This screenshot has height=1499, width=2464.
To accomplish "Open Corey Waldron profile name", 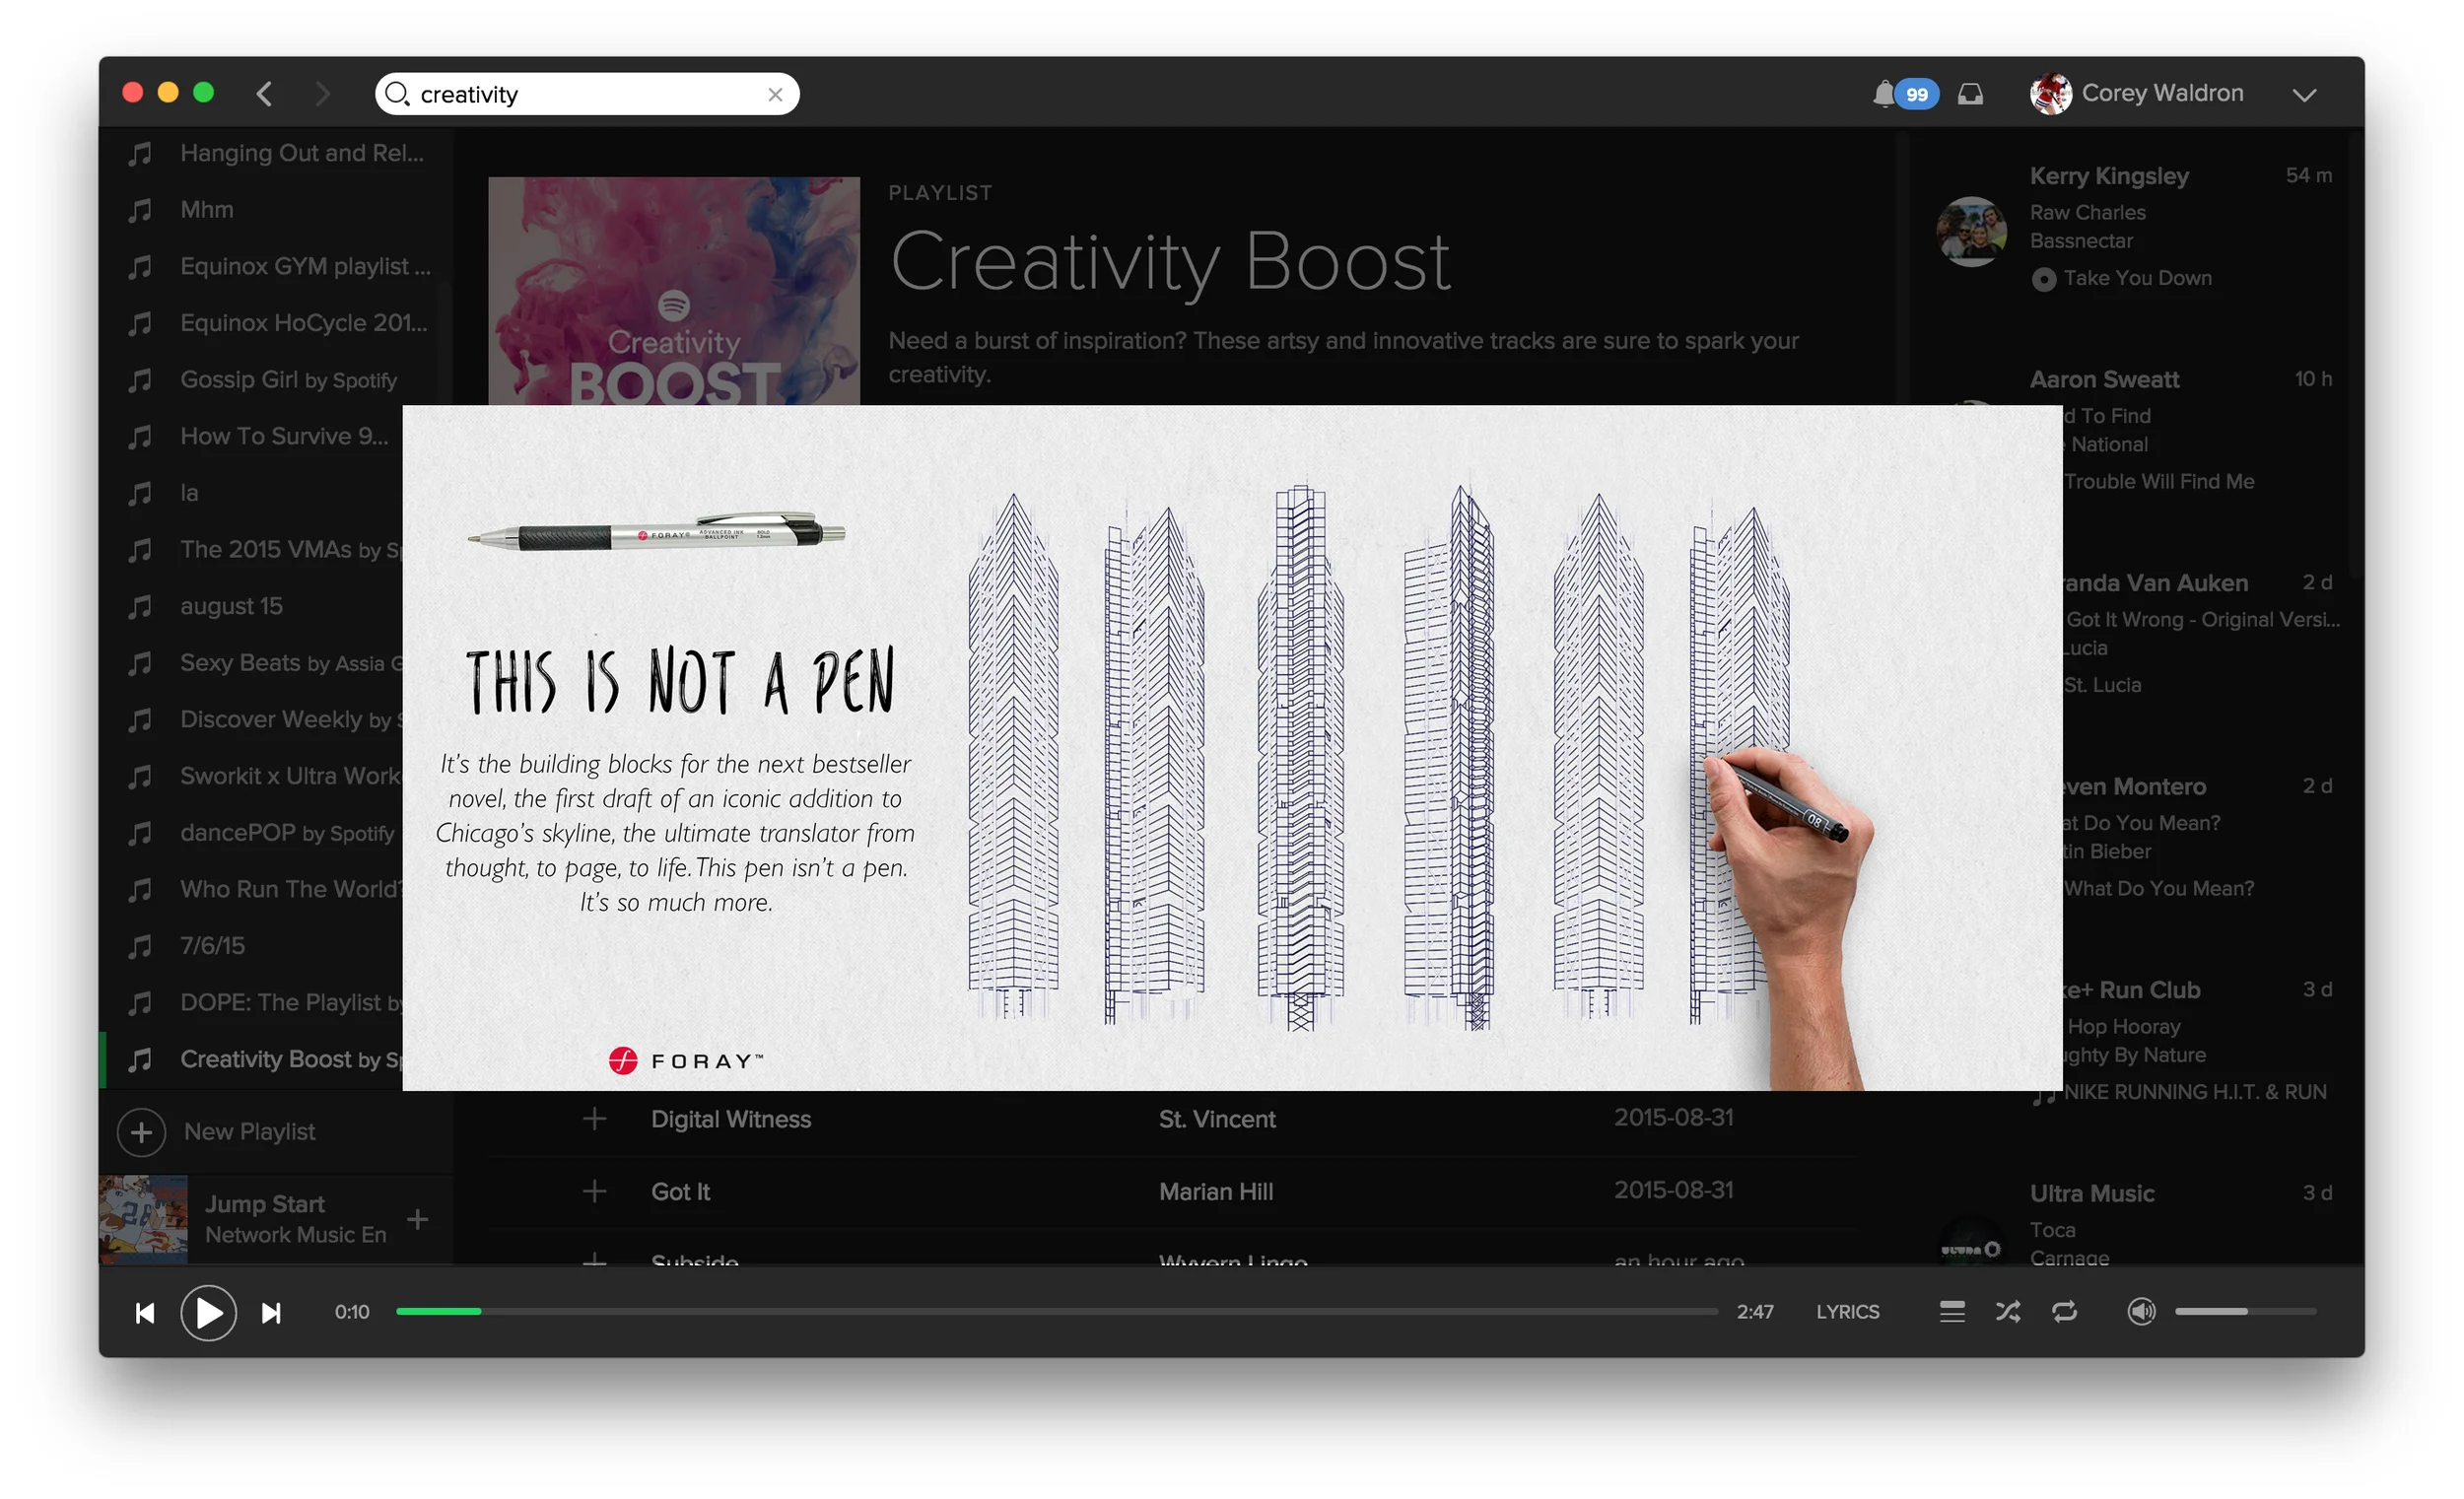I will click(2162, 93).
